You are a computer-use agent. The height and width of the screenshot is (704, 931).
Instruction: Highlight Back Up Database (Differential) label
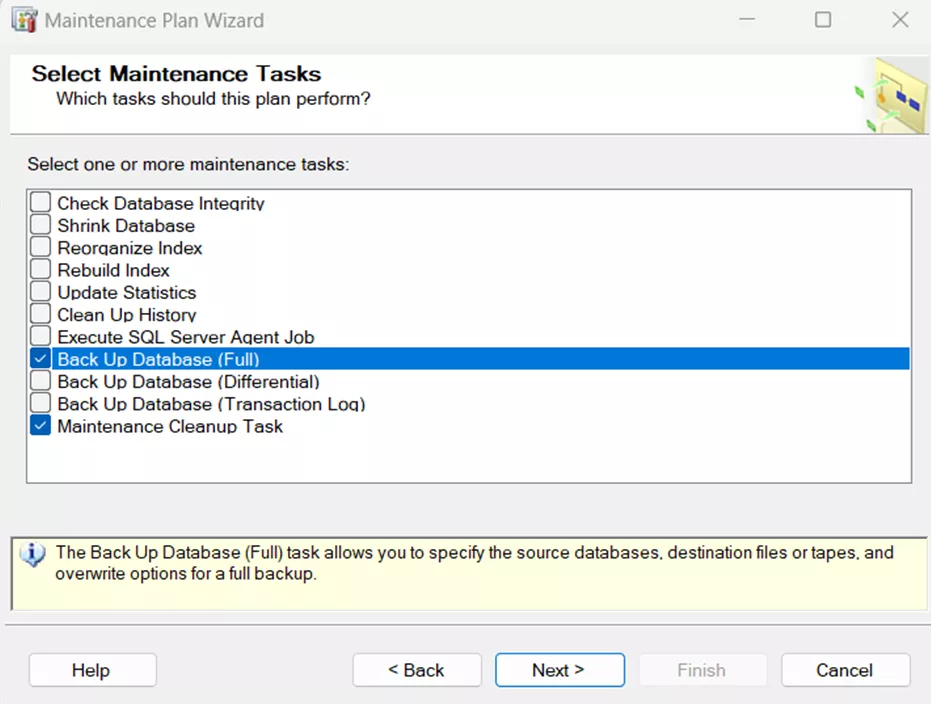(x=188, y=381)
